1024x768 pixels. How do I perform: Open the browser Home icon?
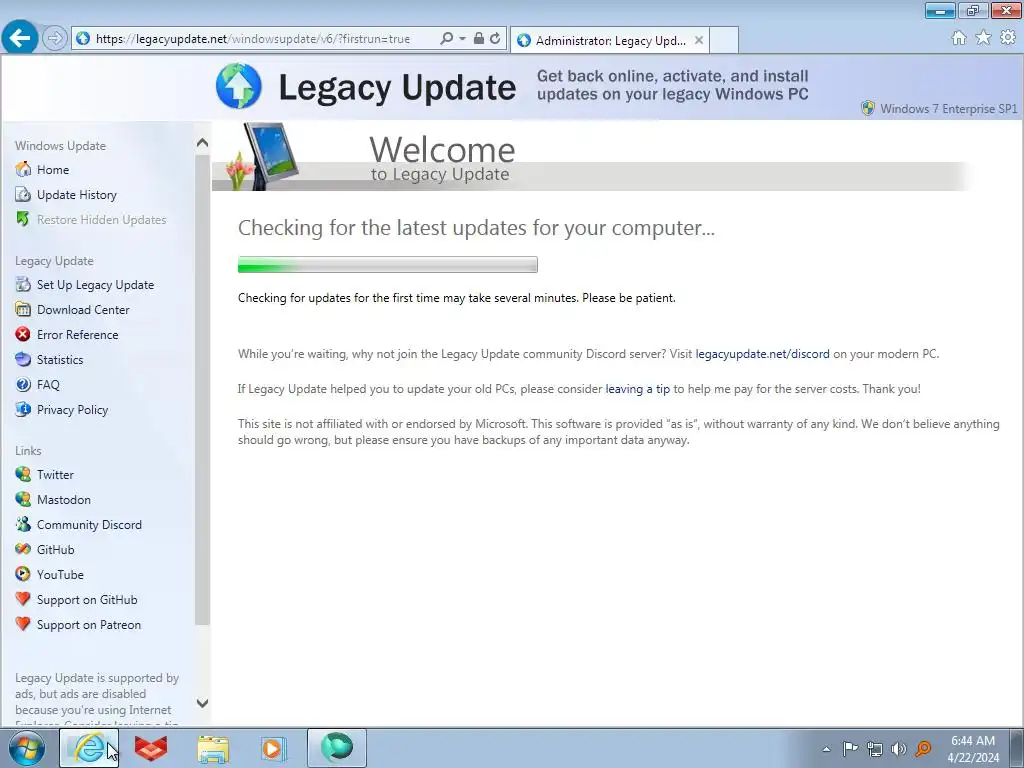coord(959,38)
